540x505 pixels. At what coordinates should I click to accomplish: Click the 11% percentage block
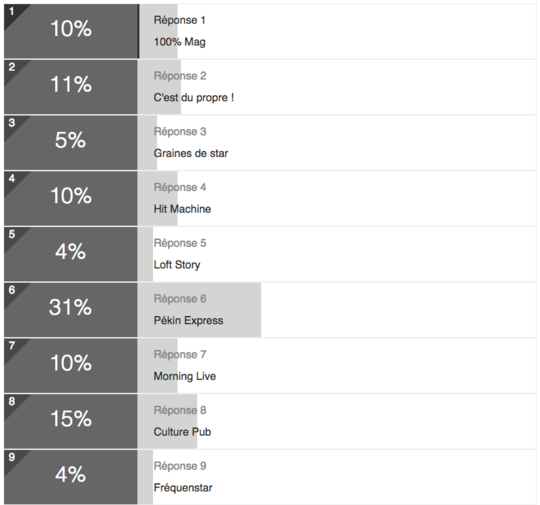[x=71, y=87]
